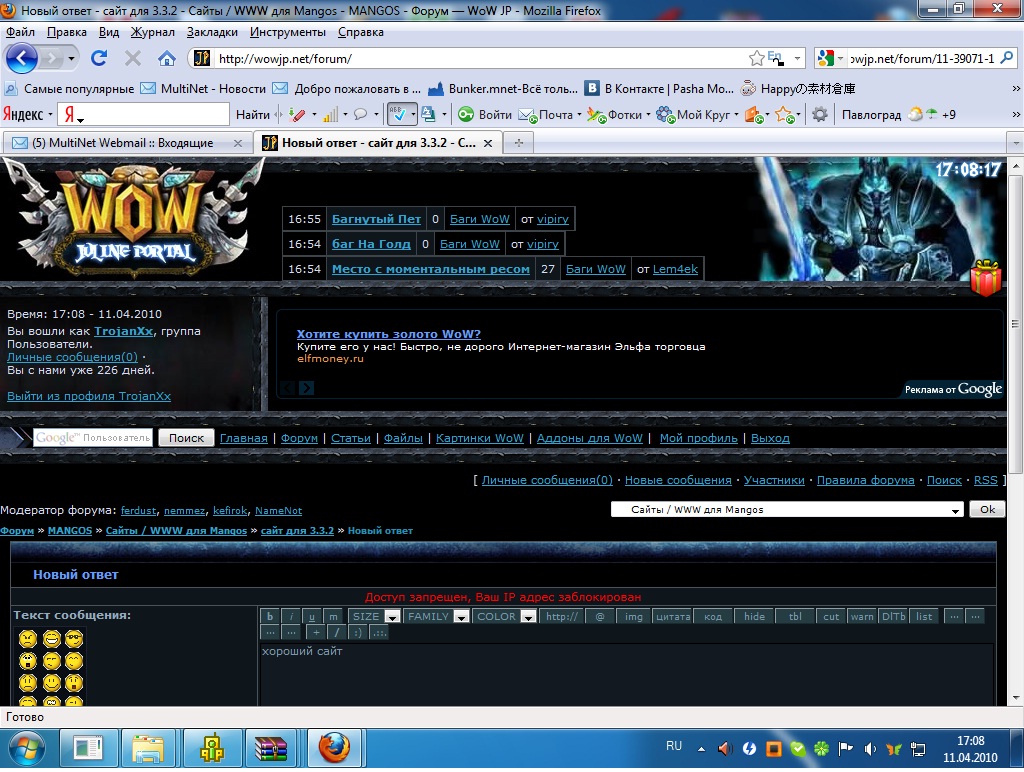Expand the Яндекс toolbar logo menu
The image size is (1024, 772).
[27, 115]
